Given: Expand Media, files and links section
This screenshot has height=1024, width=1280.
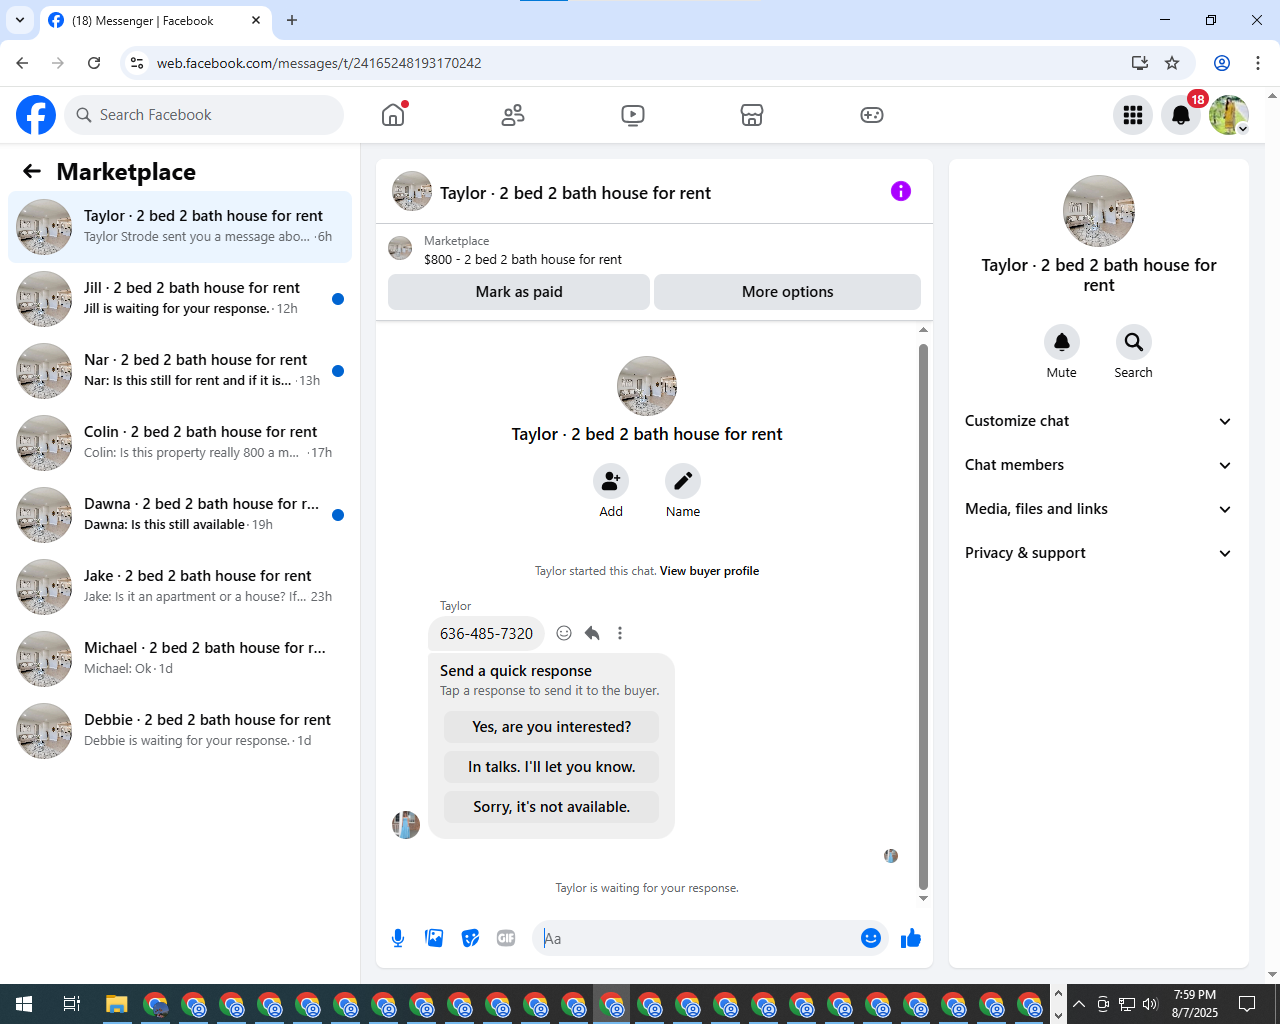Looking at the screenshot, I should 1099,509.
